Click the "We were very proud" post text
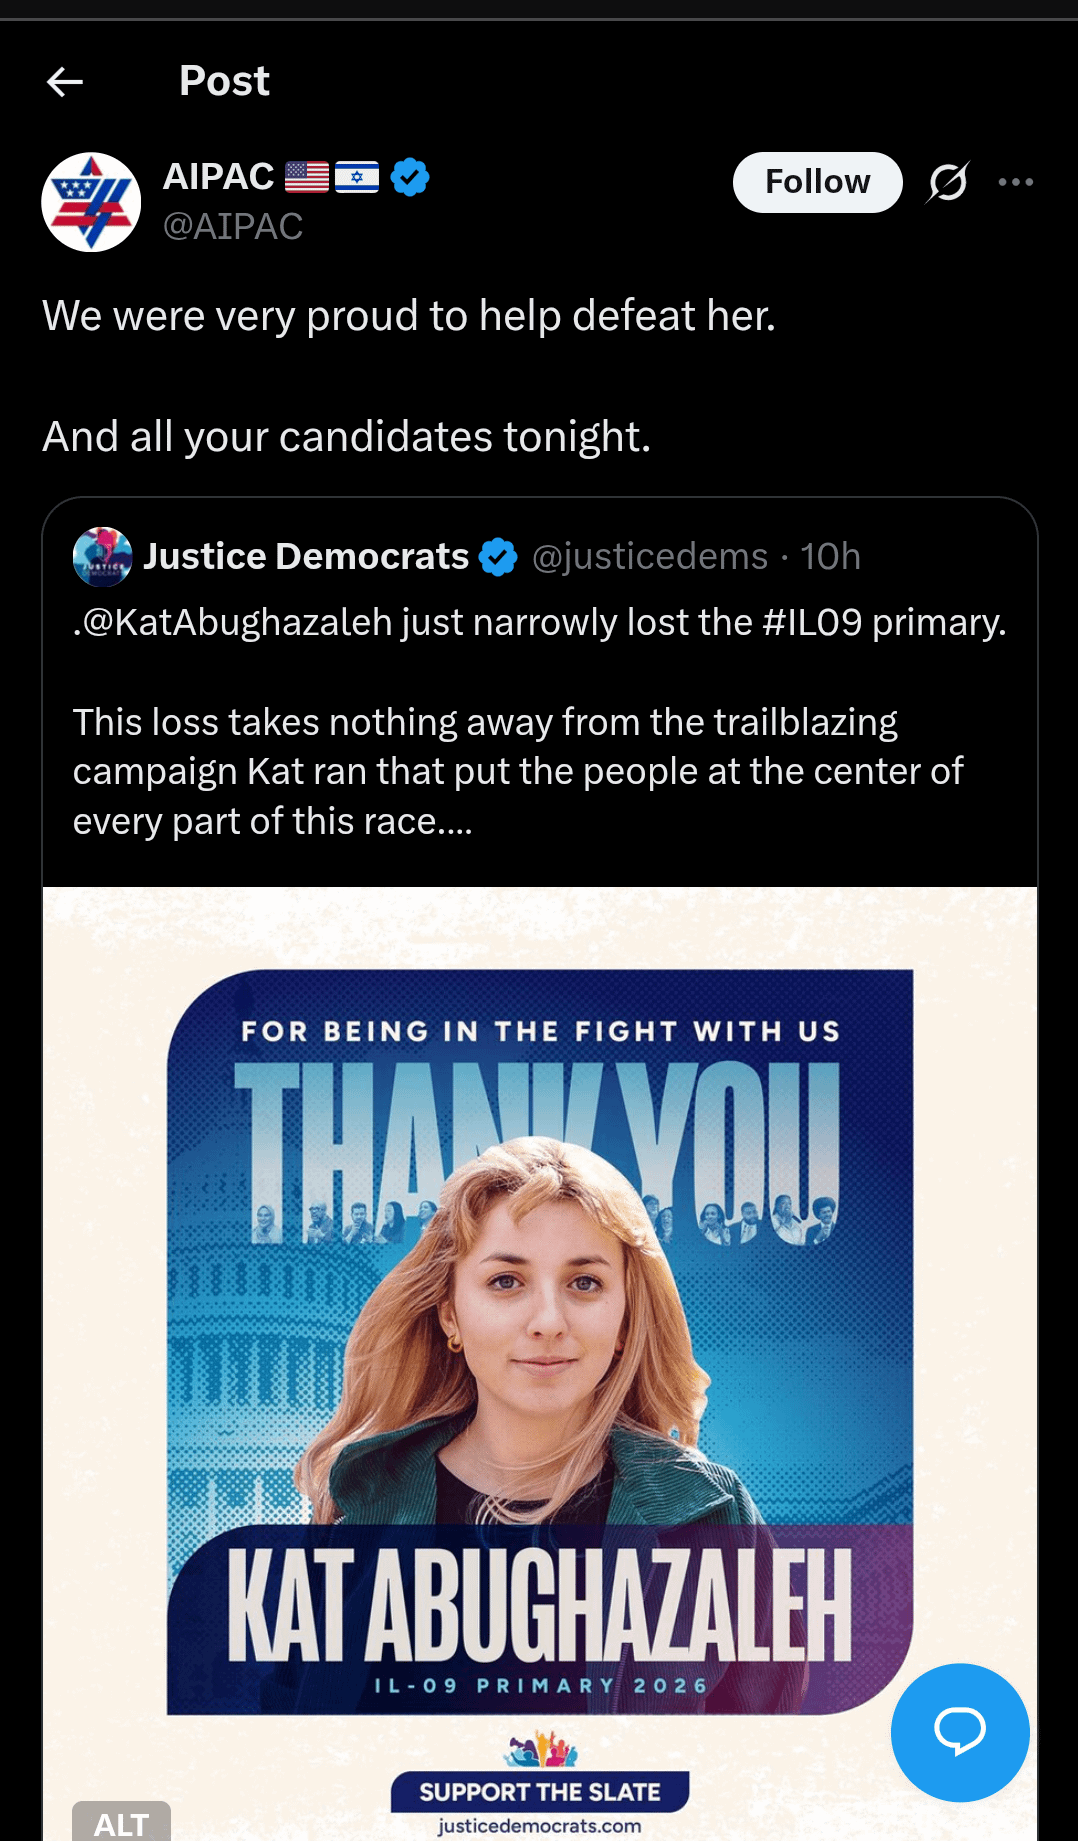 [x=408, y=316]
